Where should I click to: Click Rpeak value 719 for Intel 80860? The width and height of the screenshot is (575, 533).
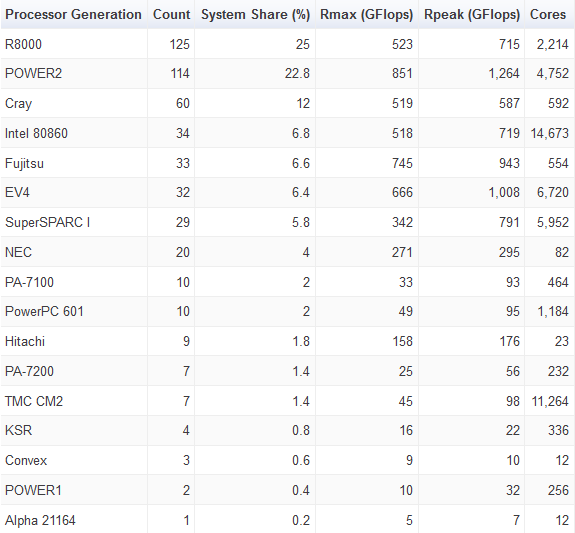point(509,133)
